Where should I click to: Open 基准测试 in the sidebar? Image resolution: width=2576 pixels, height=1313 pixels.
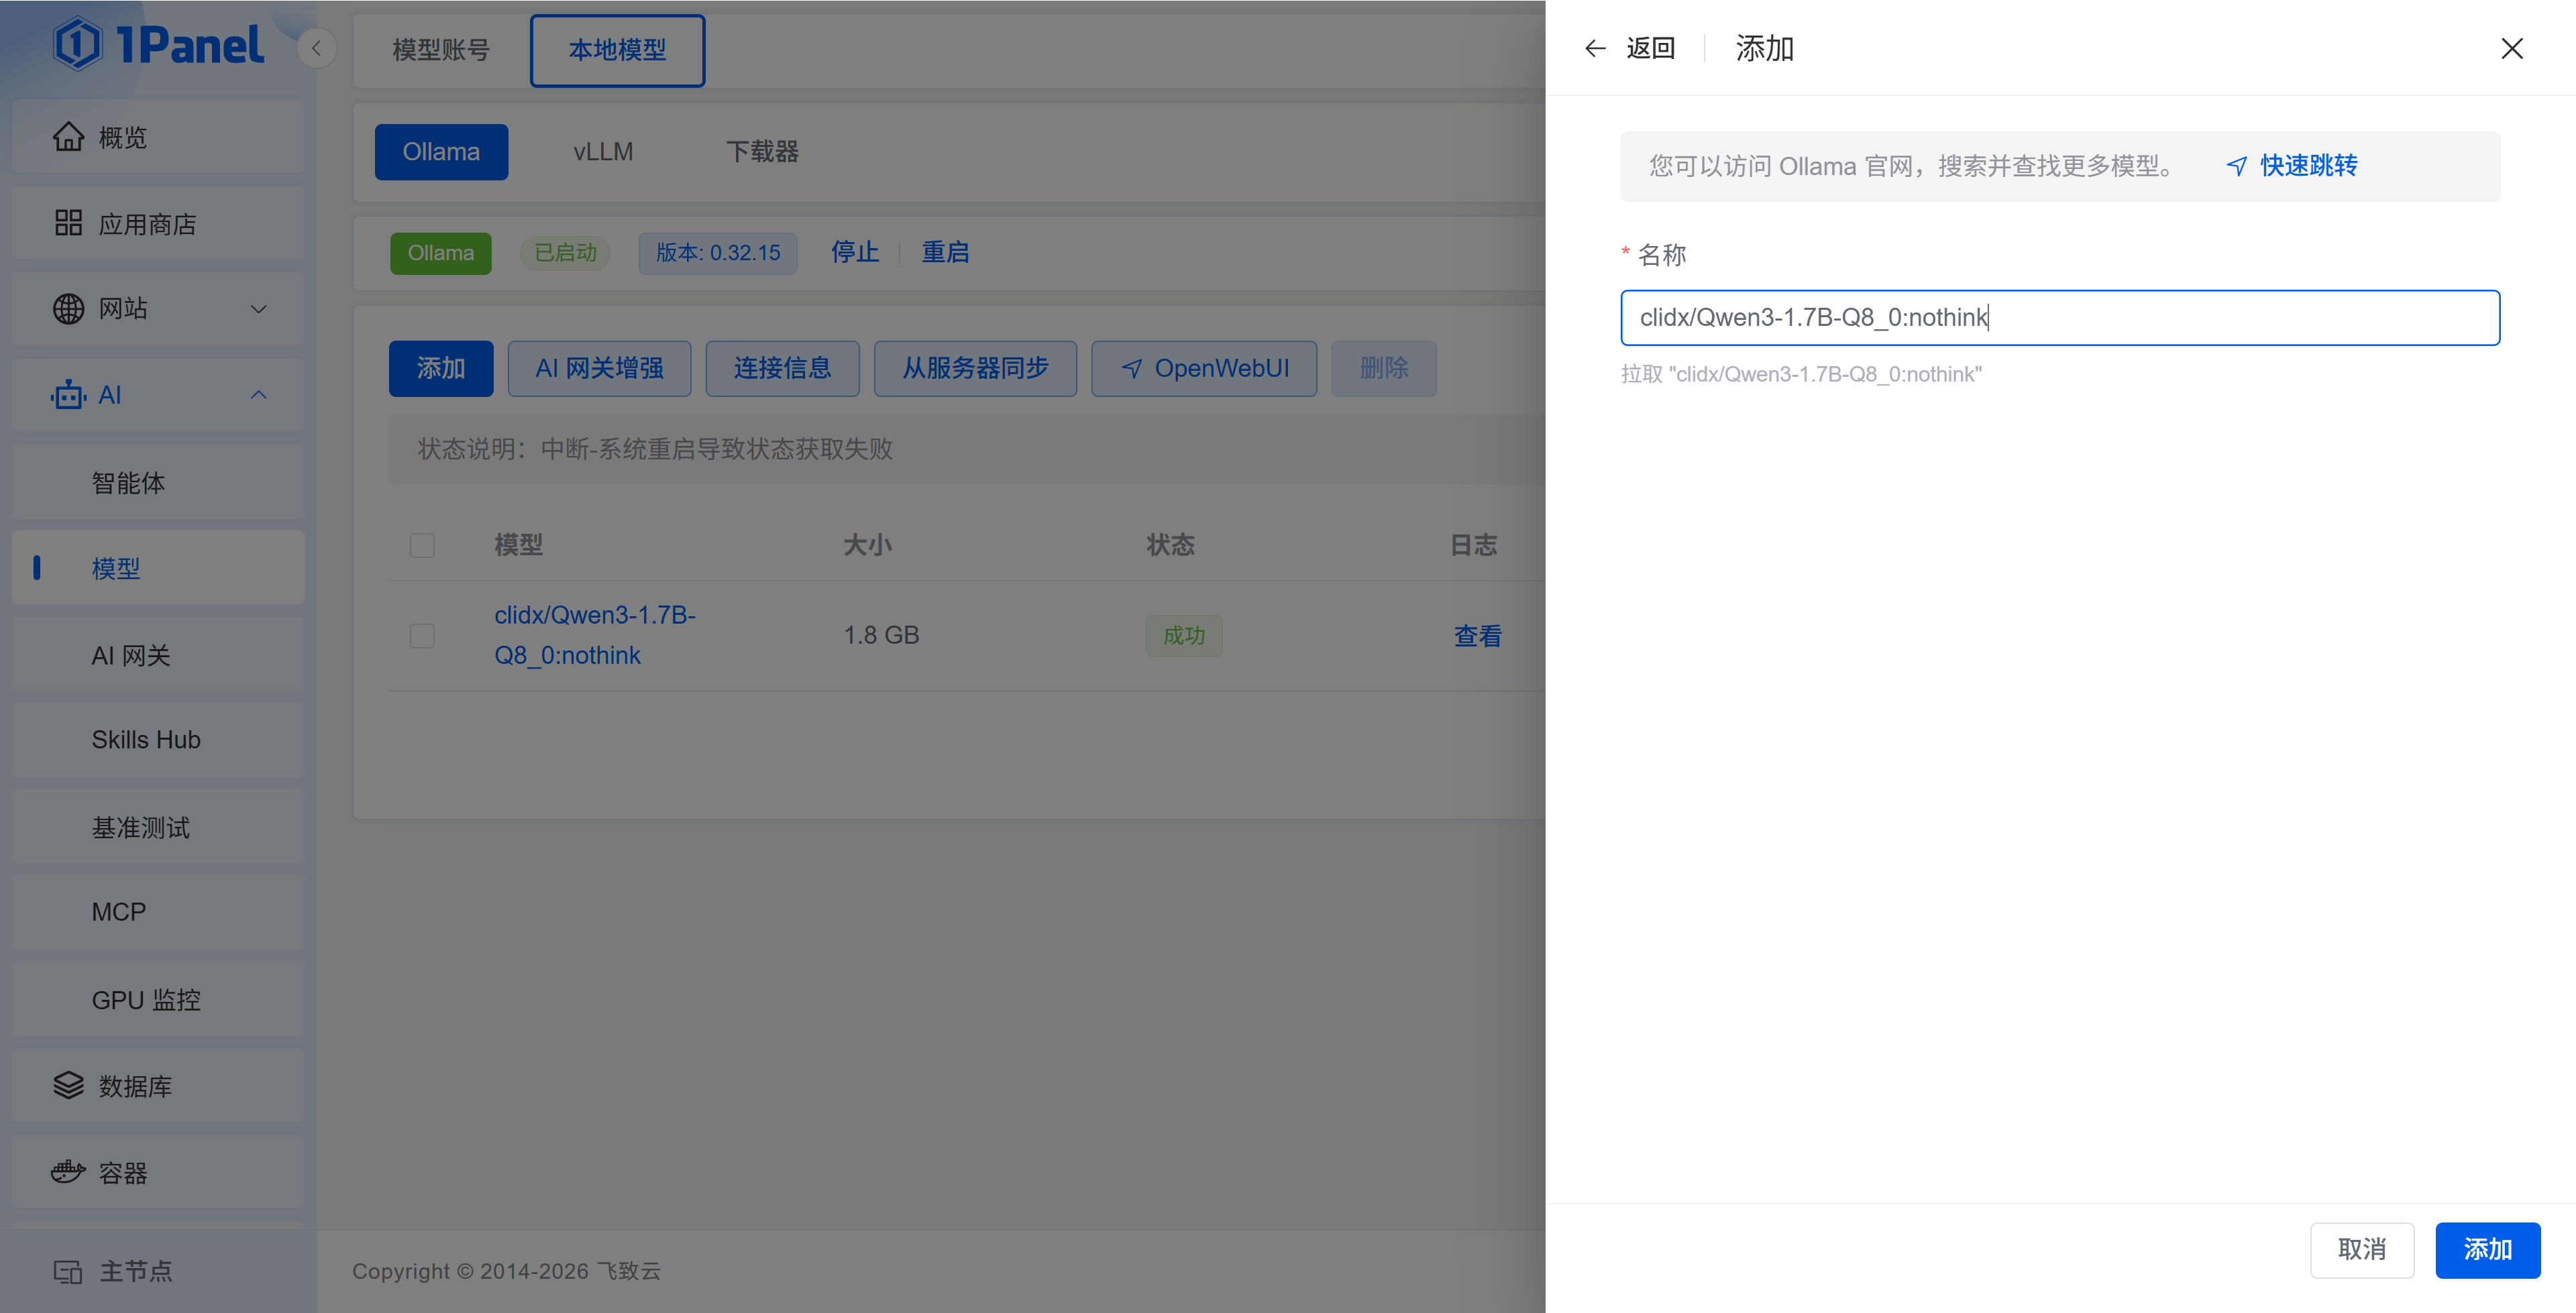coord(158,827)
